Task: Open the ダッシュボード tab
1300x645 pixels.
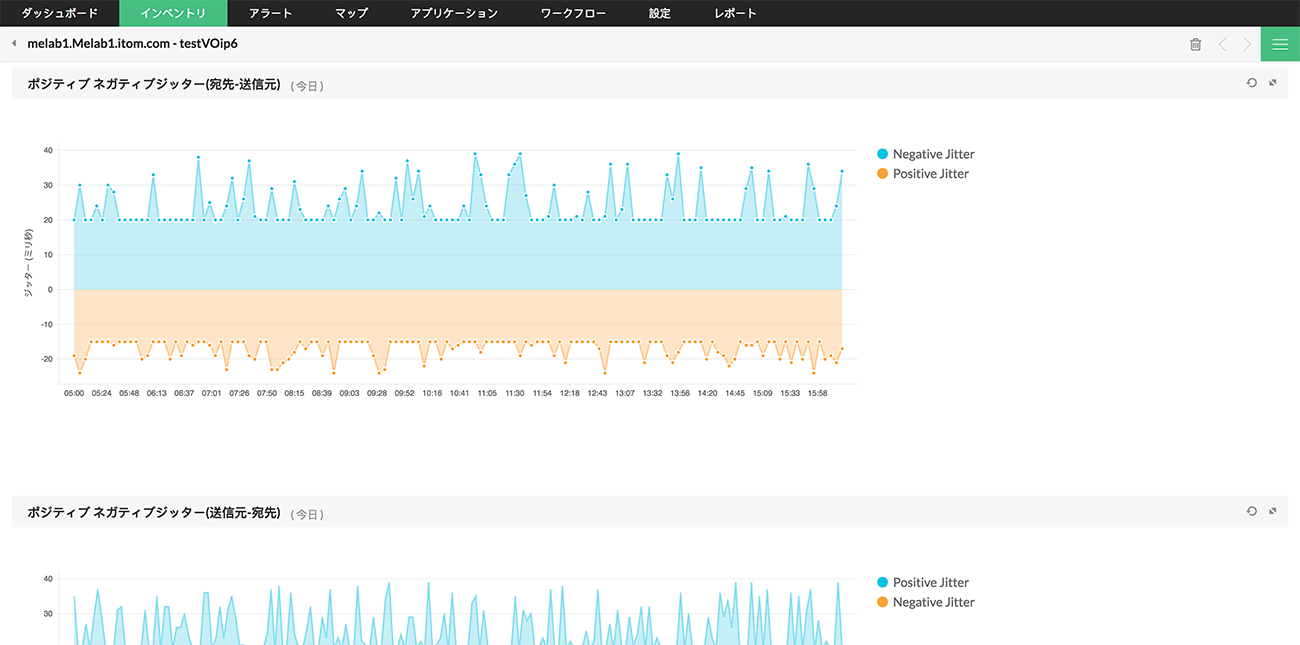Action: click(x=60, y=13)
